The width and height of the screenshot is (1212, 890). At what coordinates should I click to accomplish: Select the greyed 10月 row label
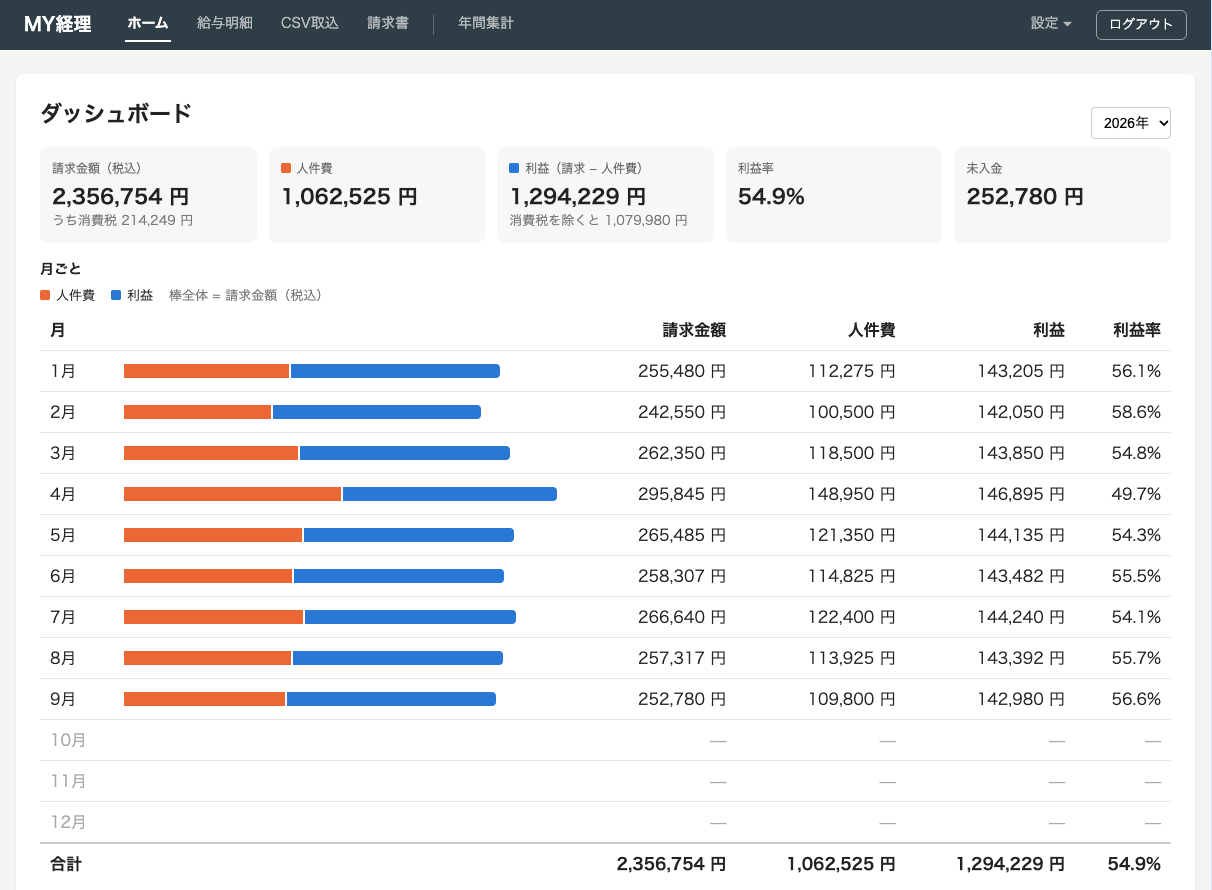tap(68, 740)
